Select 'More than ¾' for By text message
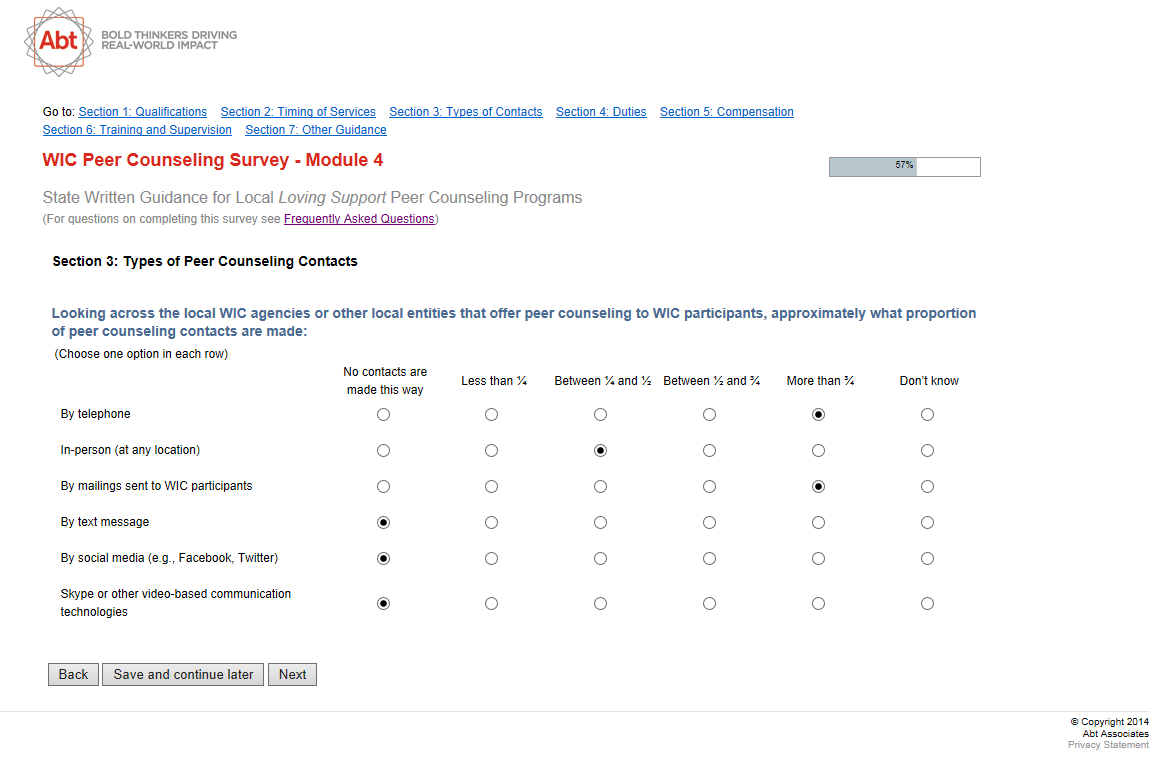The width and height of the screenshot is (1155, 771). pyautogui.click(x=818, y=523)
